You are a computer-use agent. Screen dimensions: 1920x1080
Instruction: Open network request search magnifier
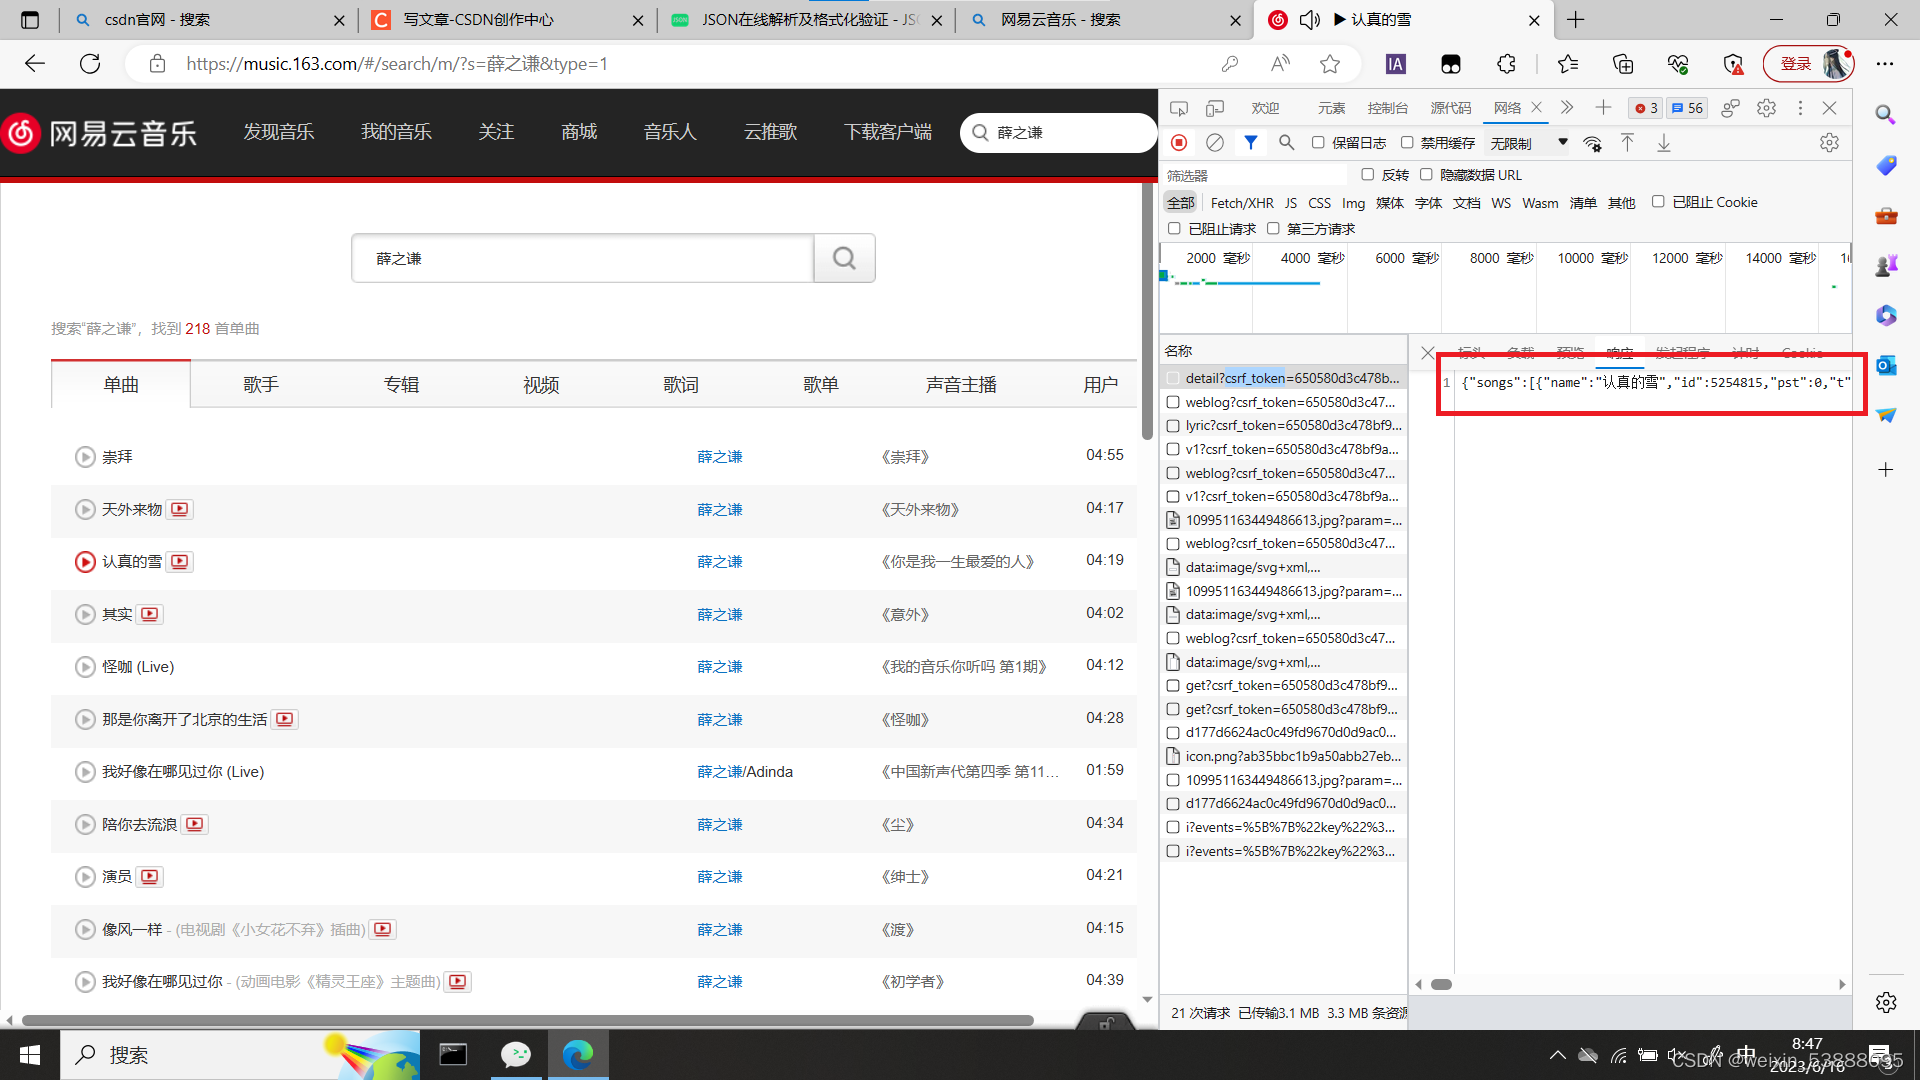click(1286, 143)
